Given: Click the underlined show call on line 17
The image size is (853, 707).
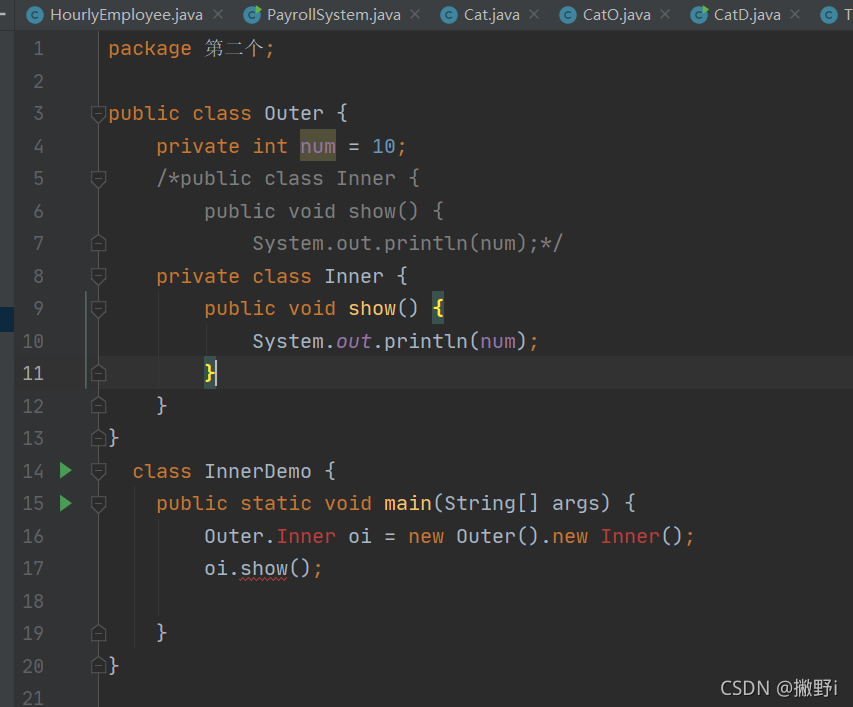Looking at the screenshot, I should point(264,569).
